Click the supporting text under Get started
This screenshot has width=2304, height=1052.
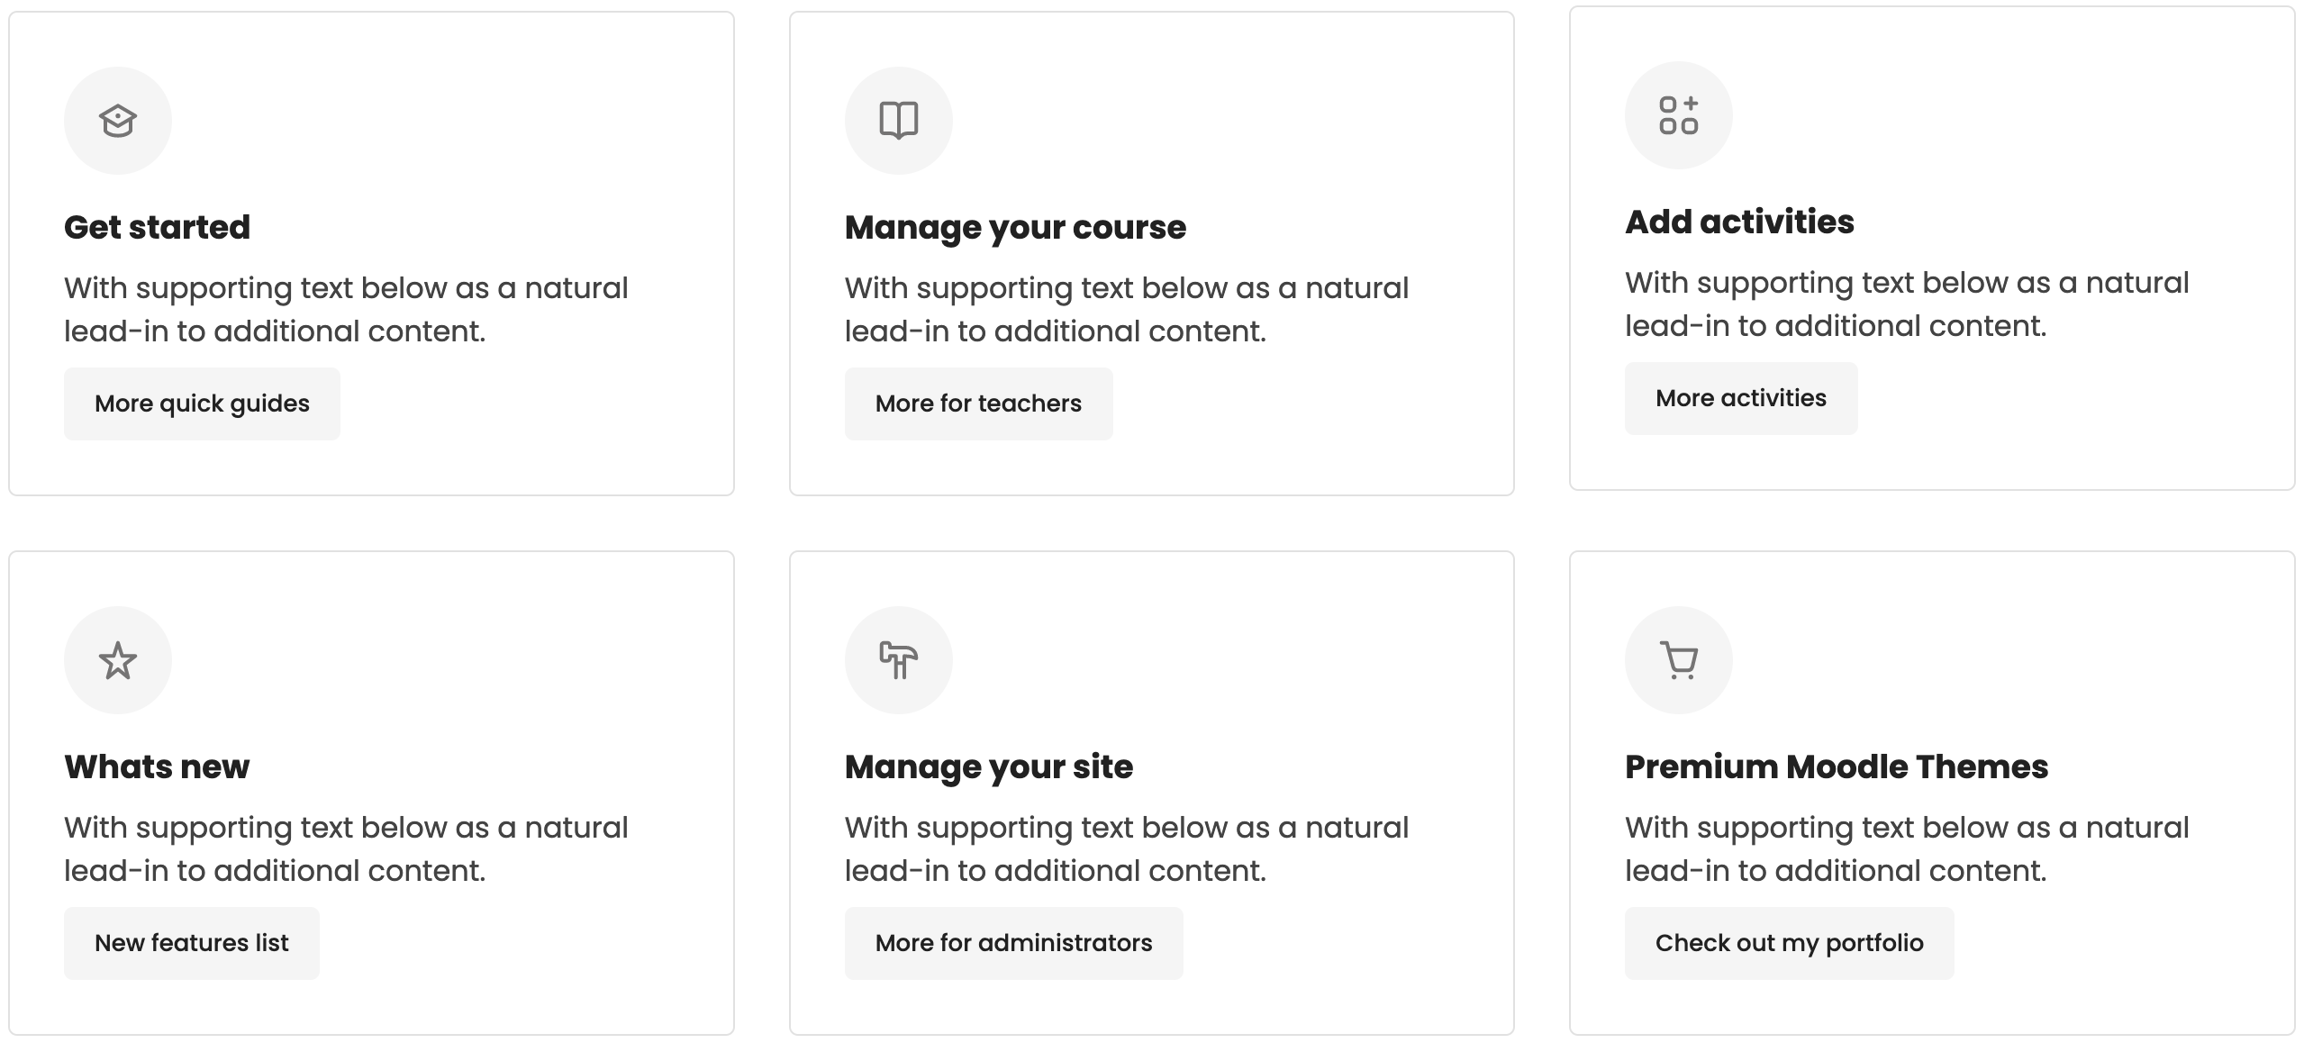point(346,310)
